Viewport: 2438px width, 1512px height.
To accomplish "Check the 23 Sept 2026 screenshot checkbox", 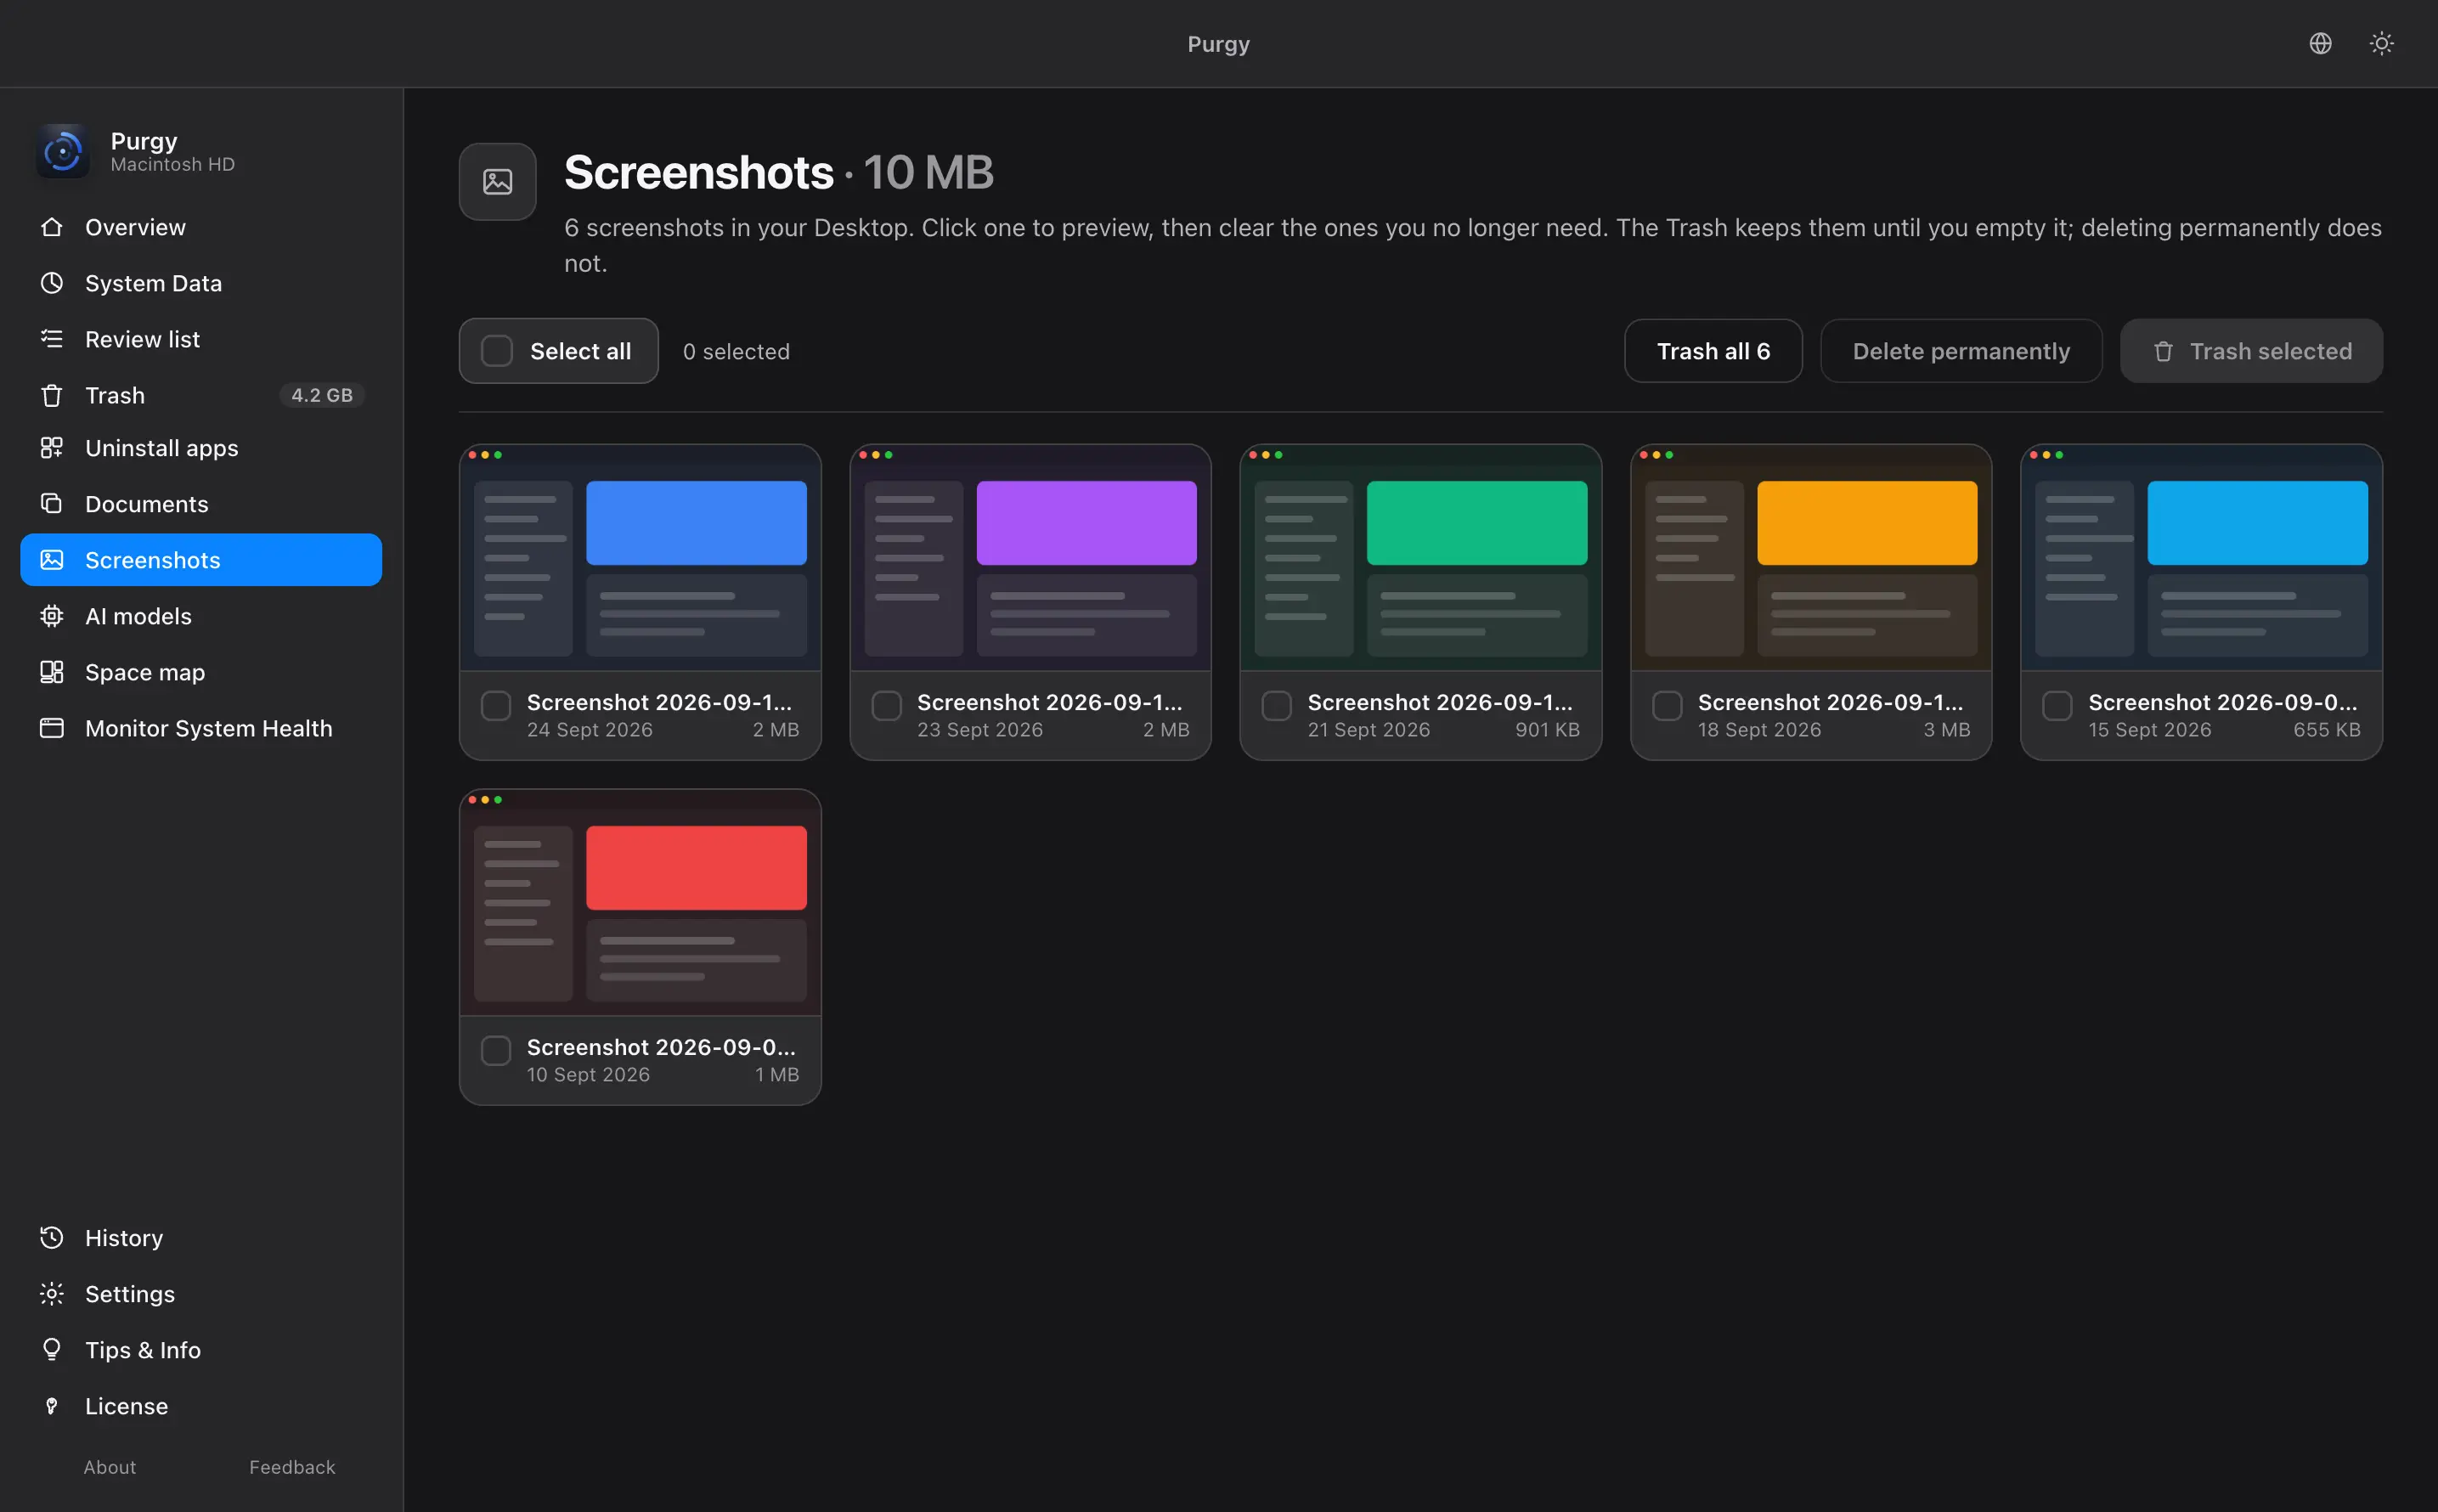I will [886, 706].
